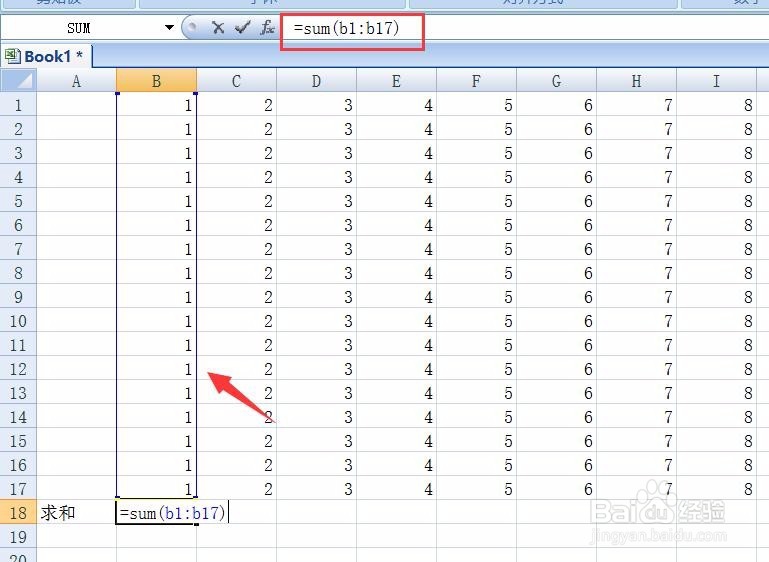
Task: Click in the formula bar containing =sum(b1:b17)
Action: point(525,28)
